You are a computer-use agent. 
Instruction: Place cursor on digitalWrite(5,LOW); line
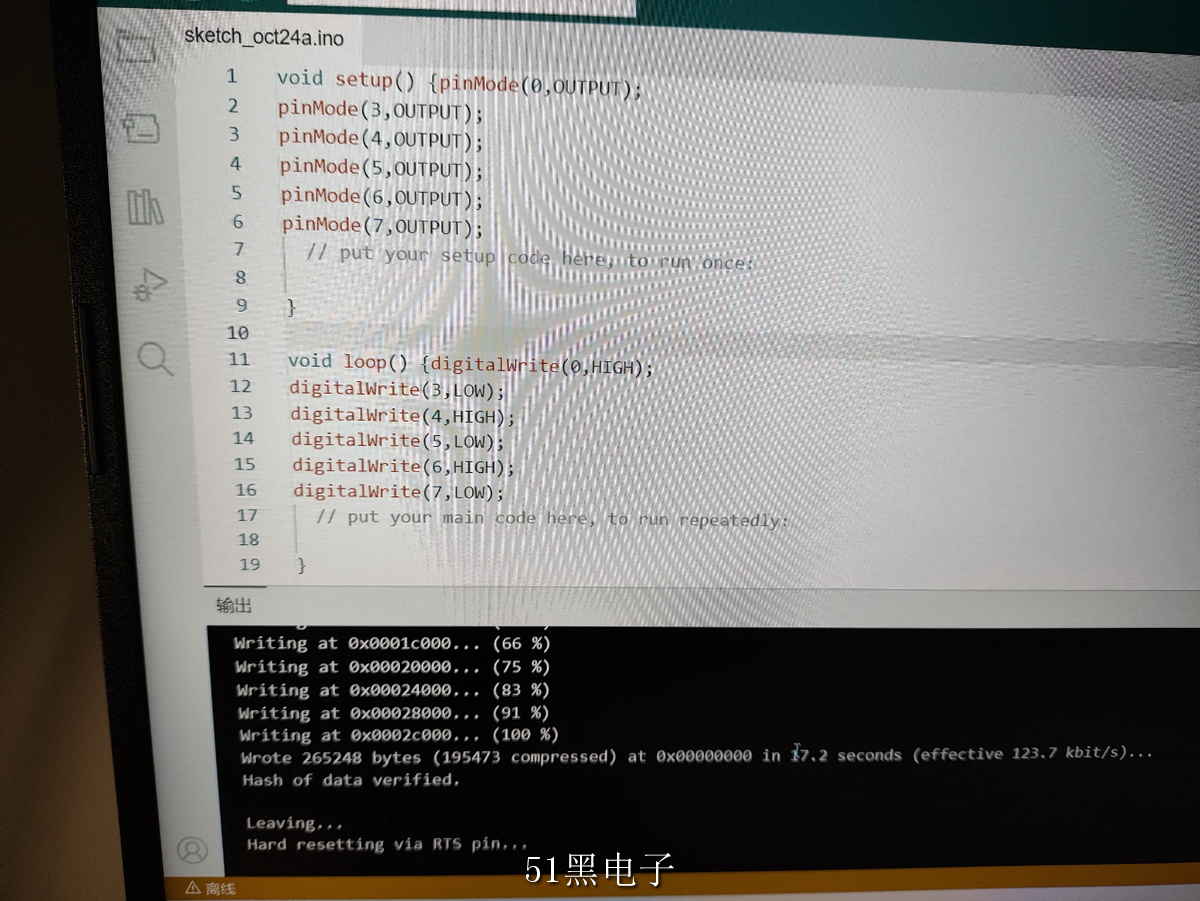point(399,440)
